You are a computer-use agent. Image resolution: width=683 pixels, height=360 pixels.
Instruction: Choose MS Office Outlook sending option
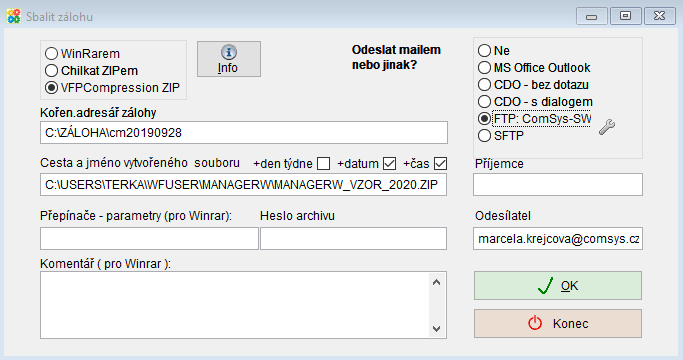(484, 68)
